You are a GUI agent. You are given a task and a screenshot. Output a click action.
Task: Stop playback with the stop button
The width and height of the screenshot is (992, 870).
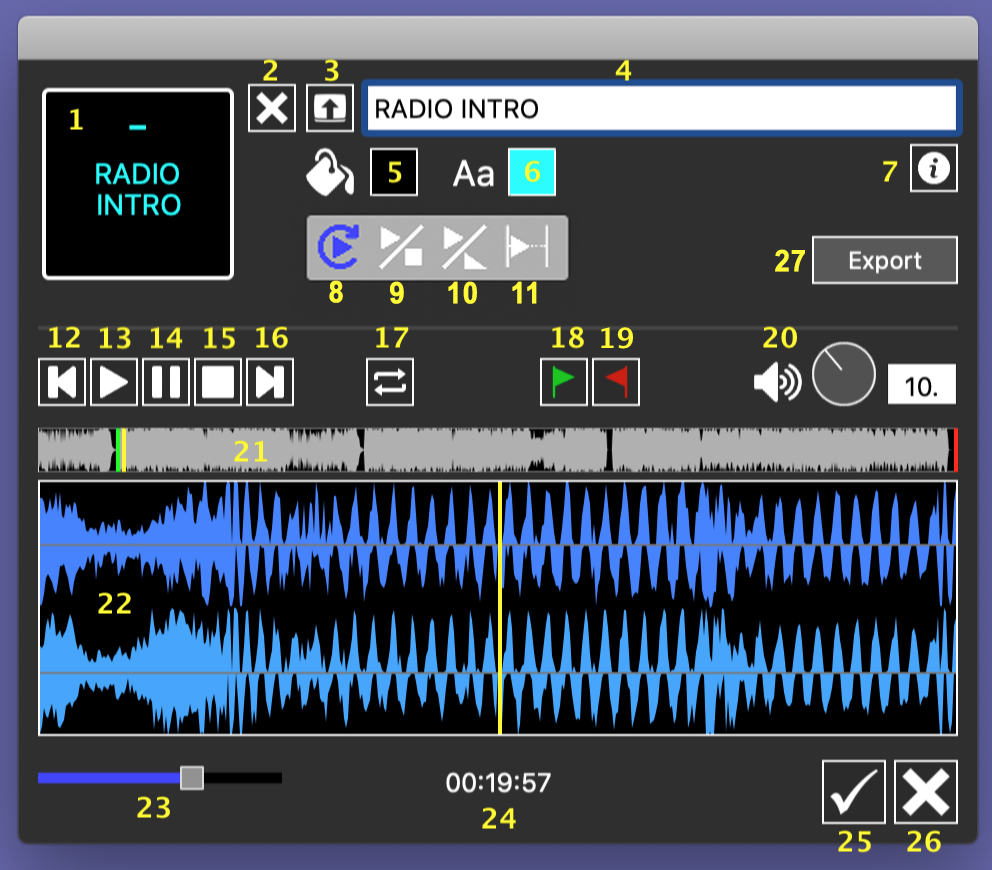[218, 382]
